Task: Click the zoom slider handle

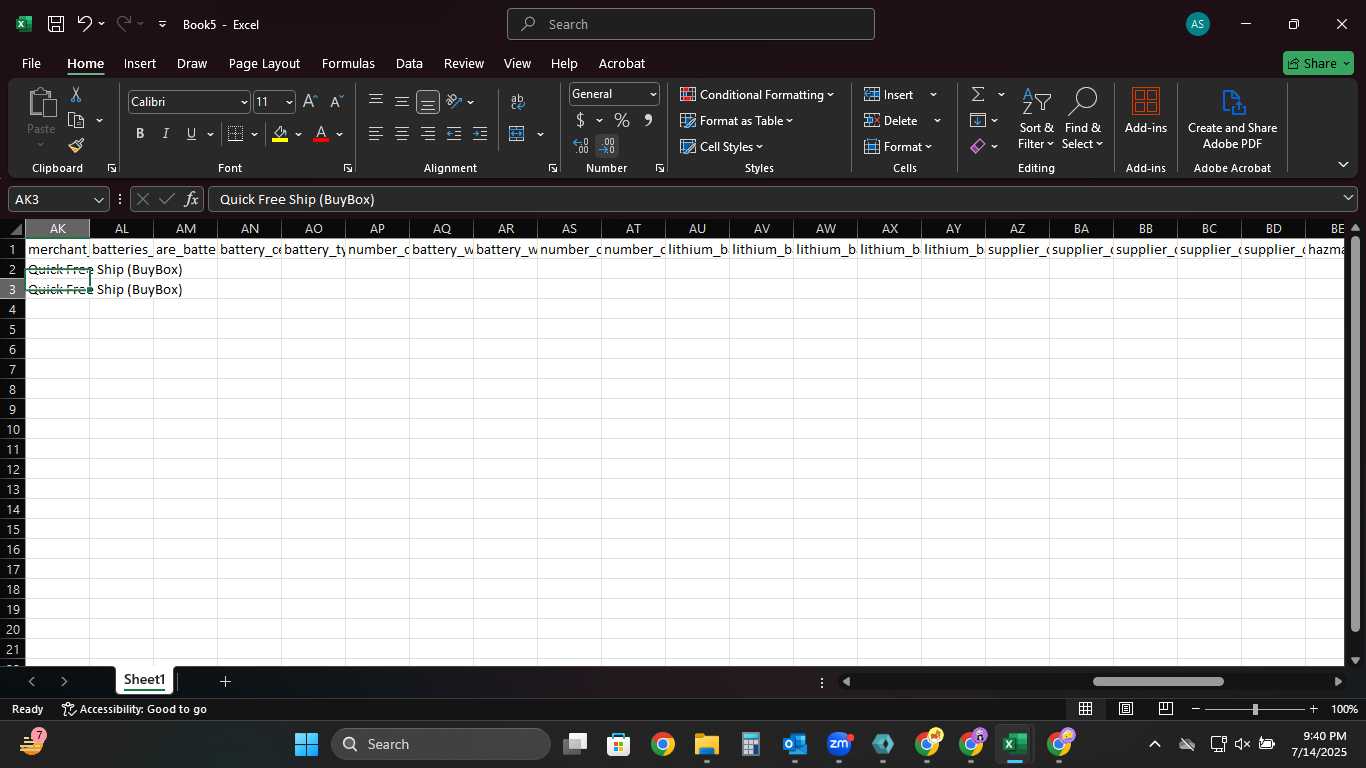Action: 1255,709
